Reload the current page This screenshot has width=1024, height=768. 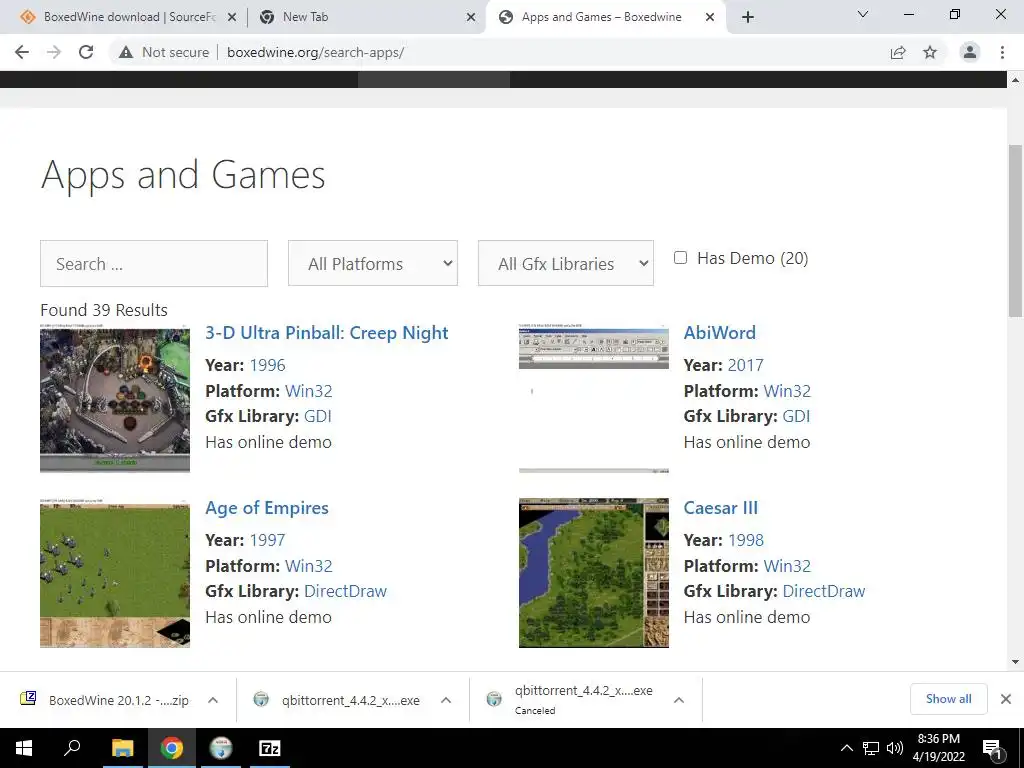(x=86, y=52)
